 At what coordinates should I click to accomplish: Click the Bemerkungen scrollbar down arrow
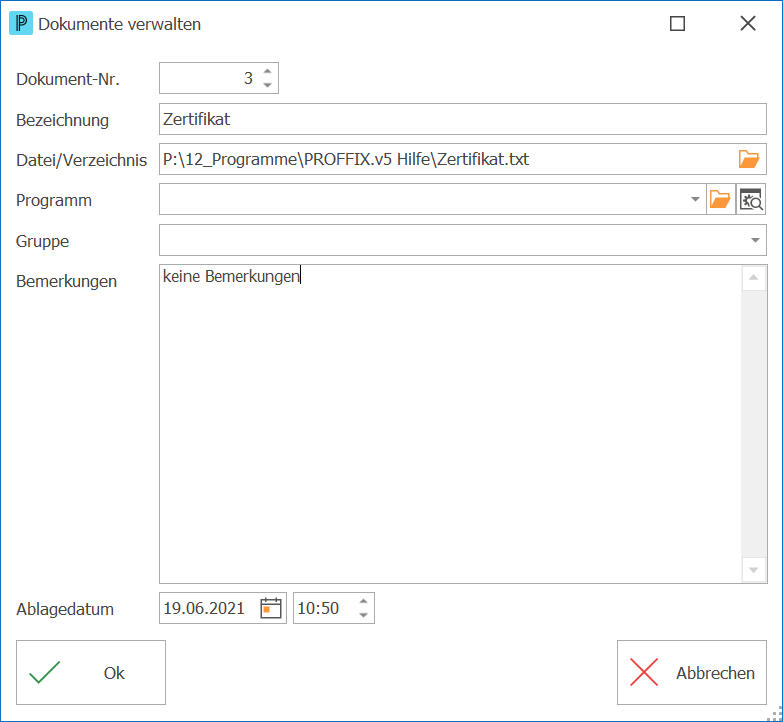coord(754,570)
